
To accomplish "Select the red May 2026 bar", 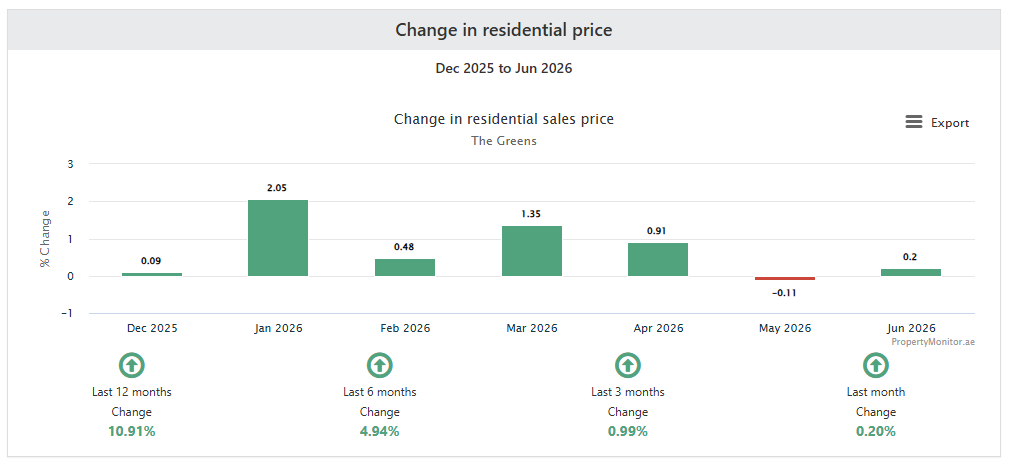I will click(x=785, y=278).
